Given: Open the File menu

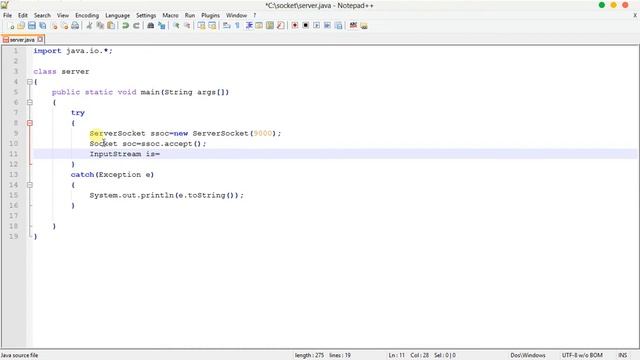Looking at the screenshot, I should click(x=7, y=16).
